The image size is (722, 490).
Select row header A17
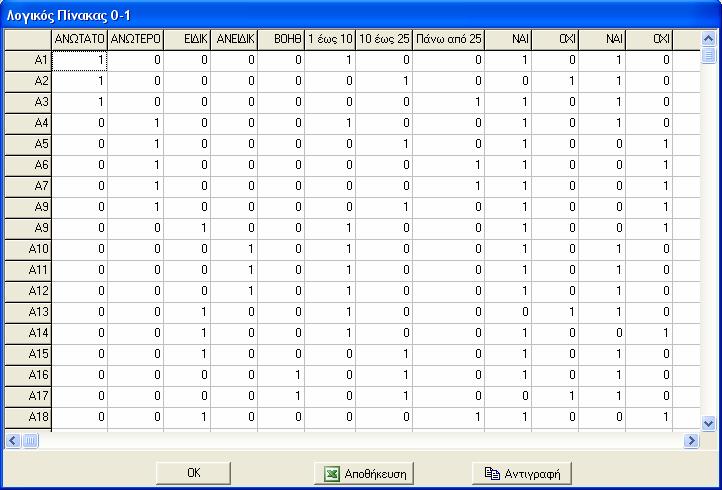tap(28, 397)
